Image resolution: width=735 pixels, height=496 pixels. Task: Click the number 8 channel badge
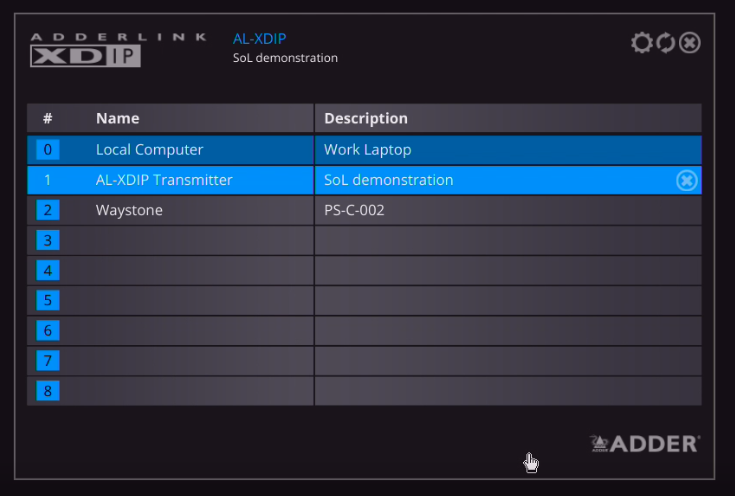pyautogui.click(x=47, y=391)
